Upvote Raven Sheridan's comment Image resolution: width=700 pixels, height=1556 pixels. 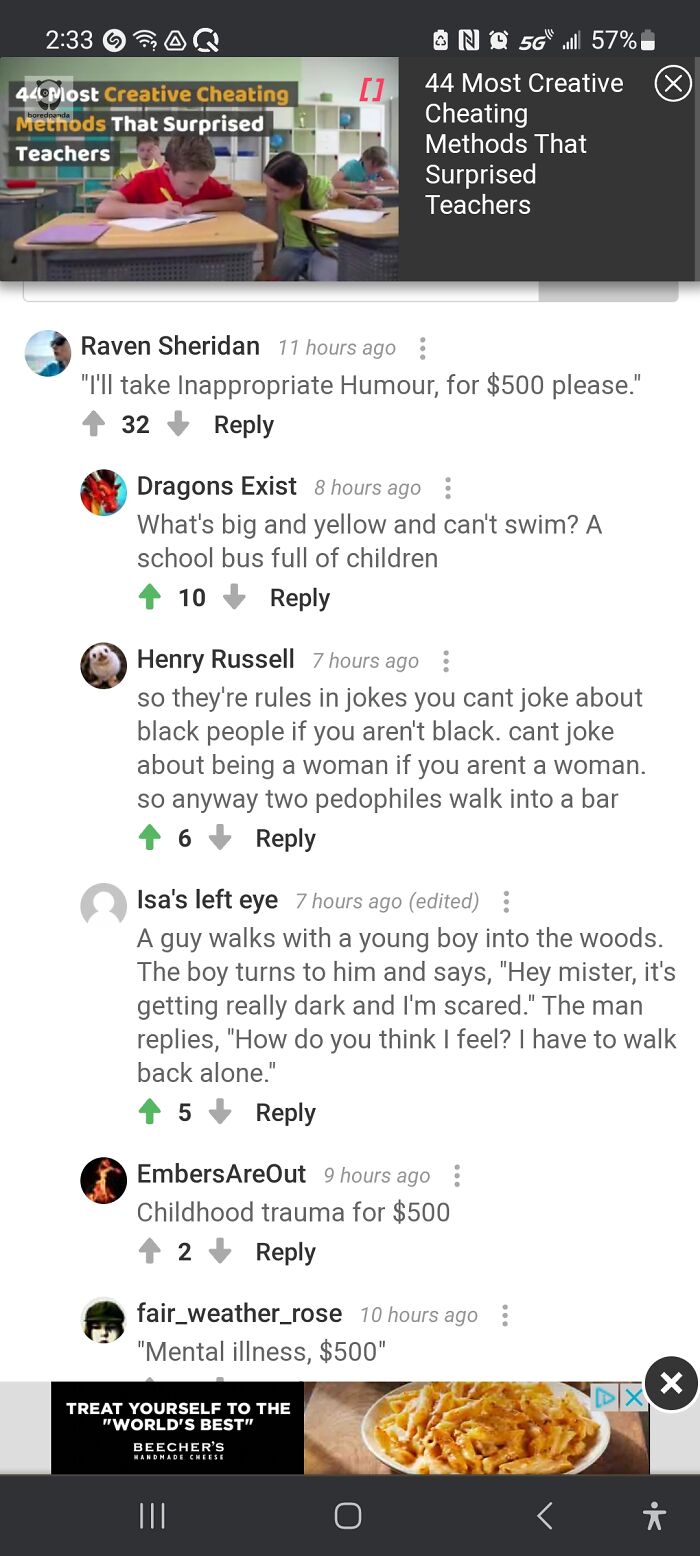coord(93,425)
